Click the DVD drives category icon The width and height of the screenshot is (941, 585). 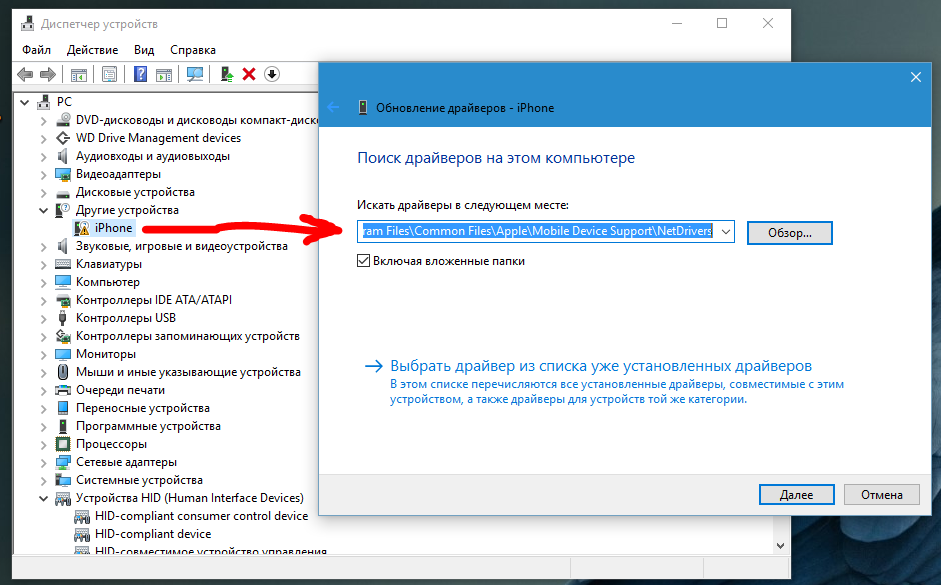coord(63,120)
